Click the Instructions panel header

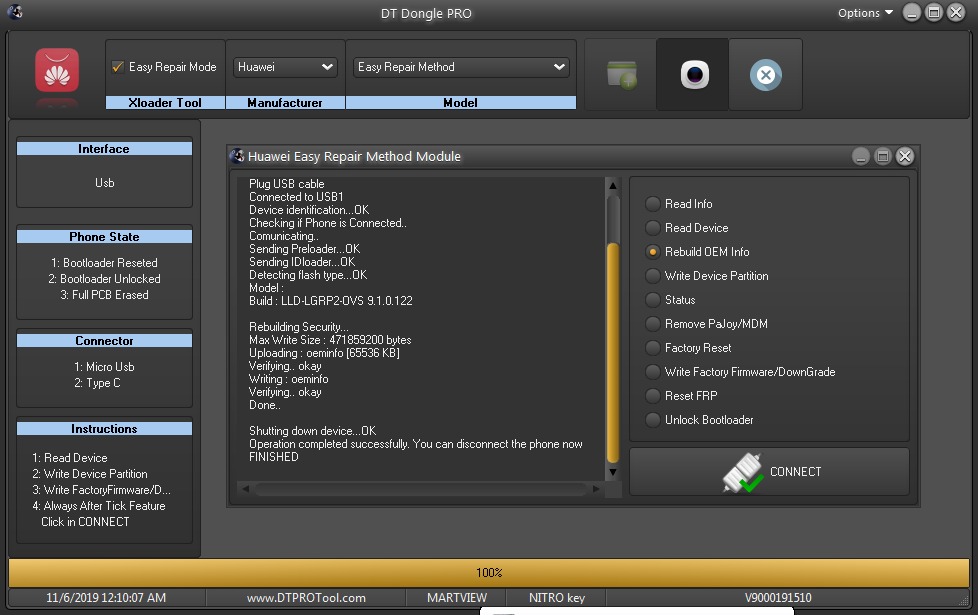tap(104, 429)
